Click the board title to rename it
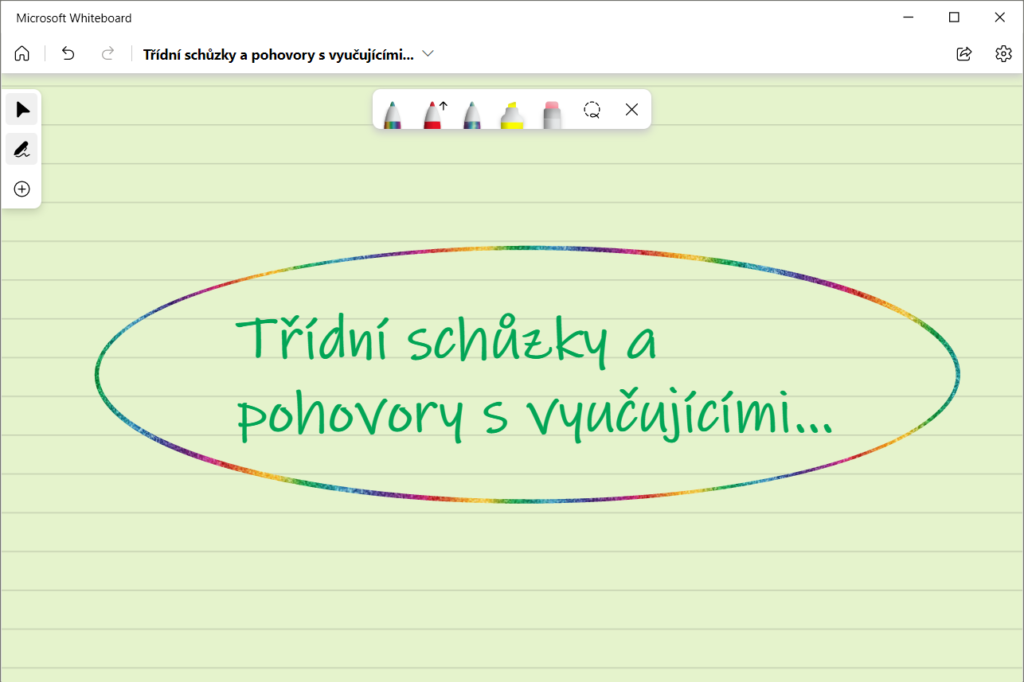 pyautogui.click(x=277, y=54)
